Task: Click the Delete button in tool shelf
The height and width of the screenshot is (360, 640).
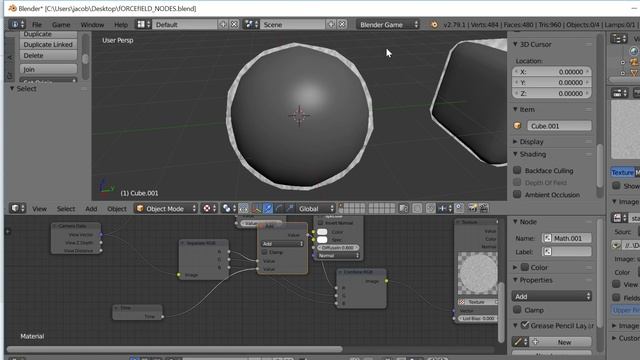Action: (x=48, y=56)
